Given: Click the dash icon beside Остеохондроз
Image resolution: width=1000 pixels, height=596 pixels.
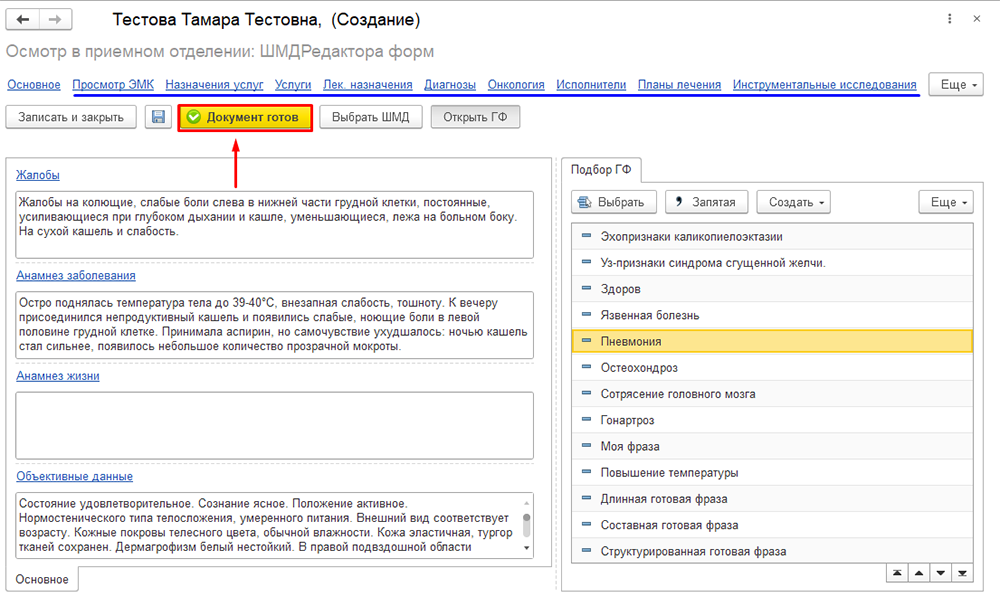Looking at the screenshot, I should tap(586, 367).
